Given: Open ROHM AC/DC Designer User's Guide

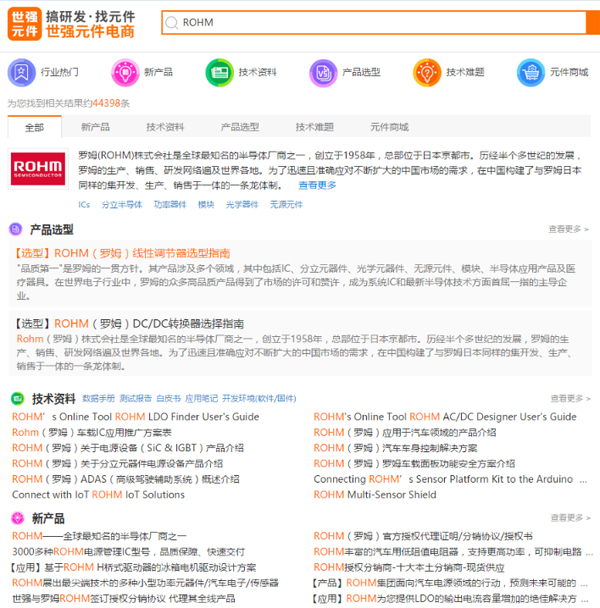Looking at the screenshot, I should (x=445, y=417).
